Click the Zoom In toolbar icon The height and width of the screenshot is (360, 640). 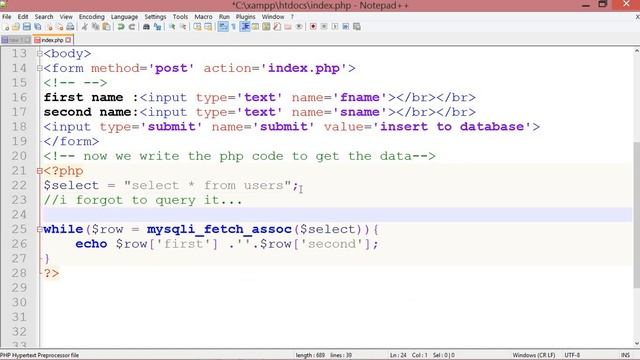(x=172, y=27)
